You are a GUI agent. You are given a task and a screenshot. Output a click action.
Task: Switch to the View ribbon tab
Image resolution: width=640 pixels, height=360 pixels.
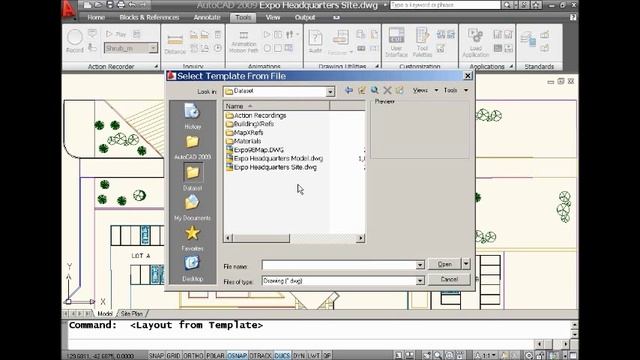(x=273, y=18)
